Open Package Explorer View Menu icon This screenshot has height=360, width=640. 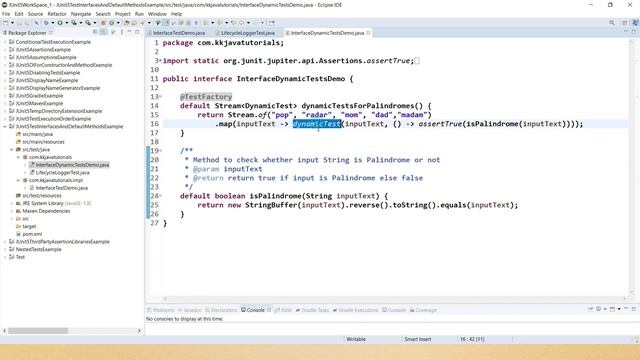122,32
